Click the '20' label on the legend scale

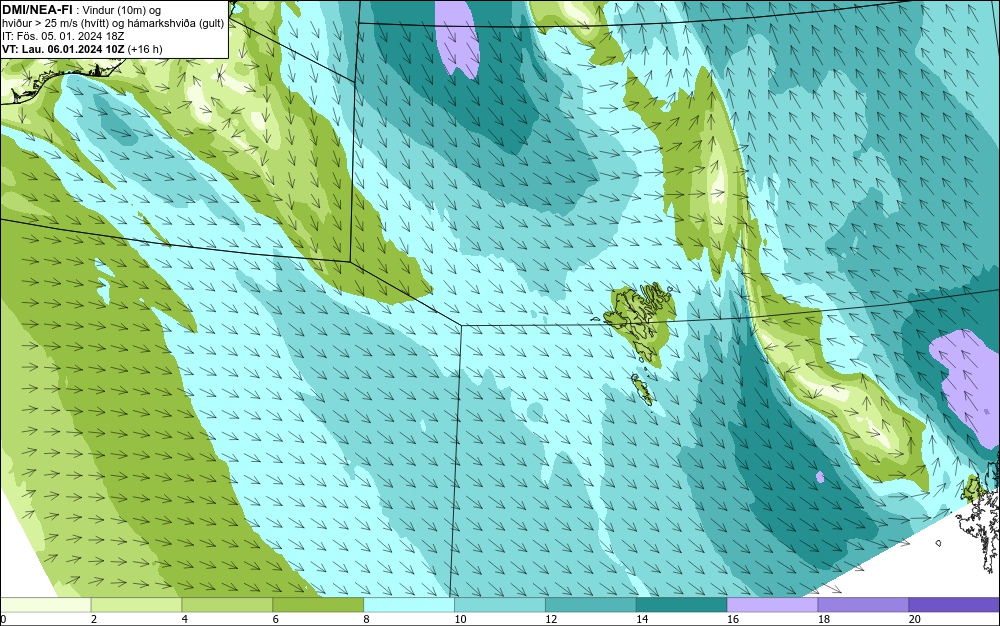(915, 619)
